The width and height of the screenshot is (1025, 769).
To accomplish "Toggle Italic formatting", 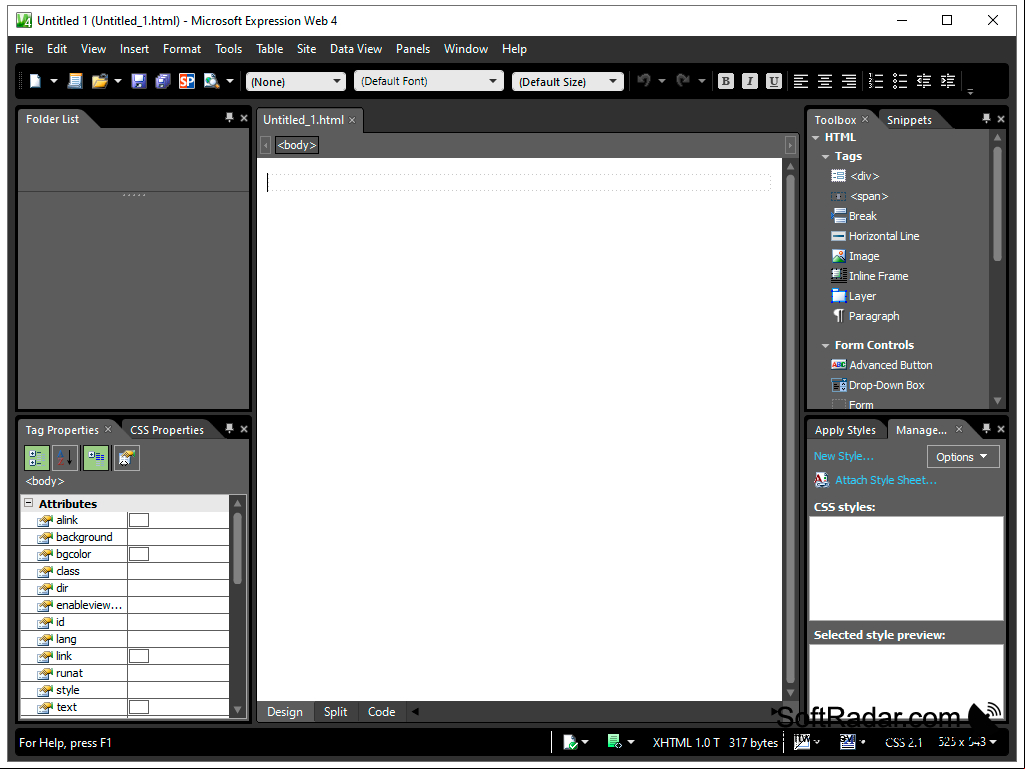I will click(750, 80).
